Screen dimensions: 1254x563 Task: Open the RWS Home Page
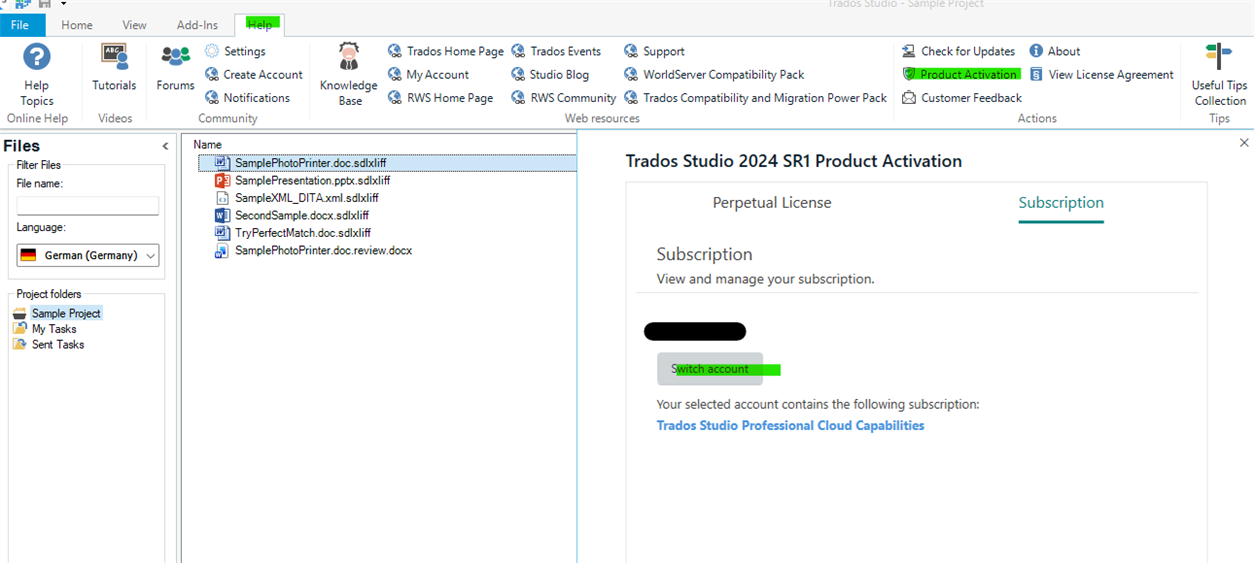click(x=440, y=98)
